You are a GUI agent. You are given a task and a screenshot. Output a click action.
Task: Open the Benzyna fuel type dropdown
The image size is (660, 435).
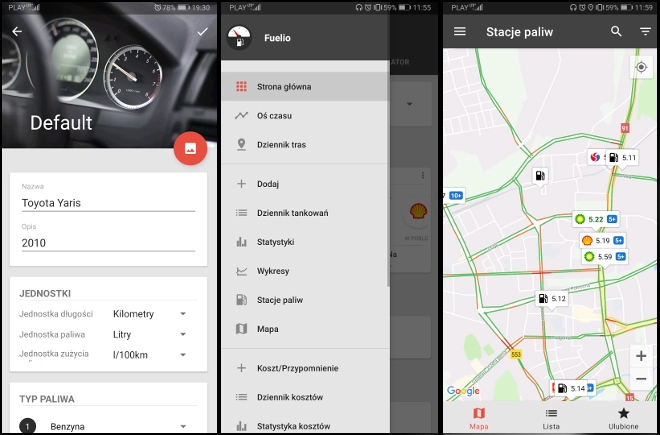coord(118,426)
